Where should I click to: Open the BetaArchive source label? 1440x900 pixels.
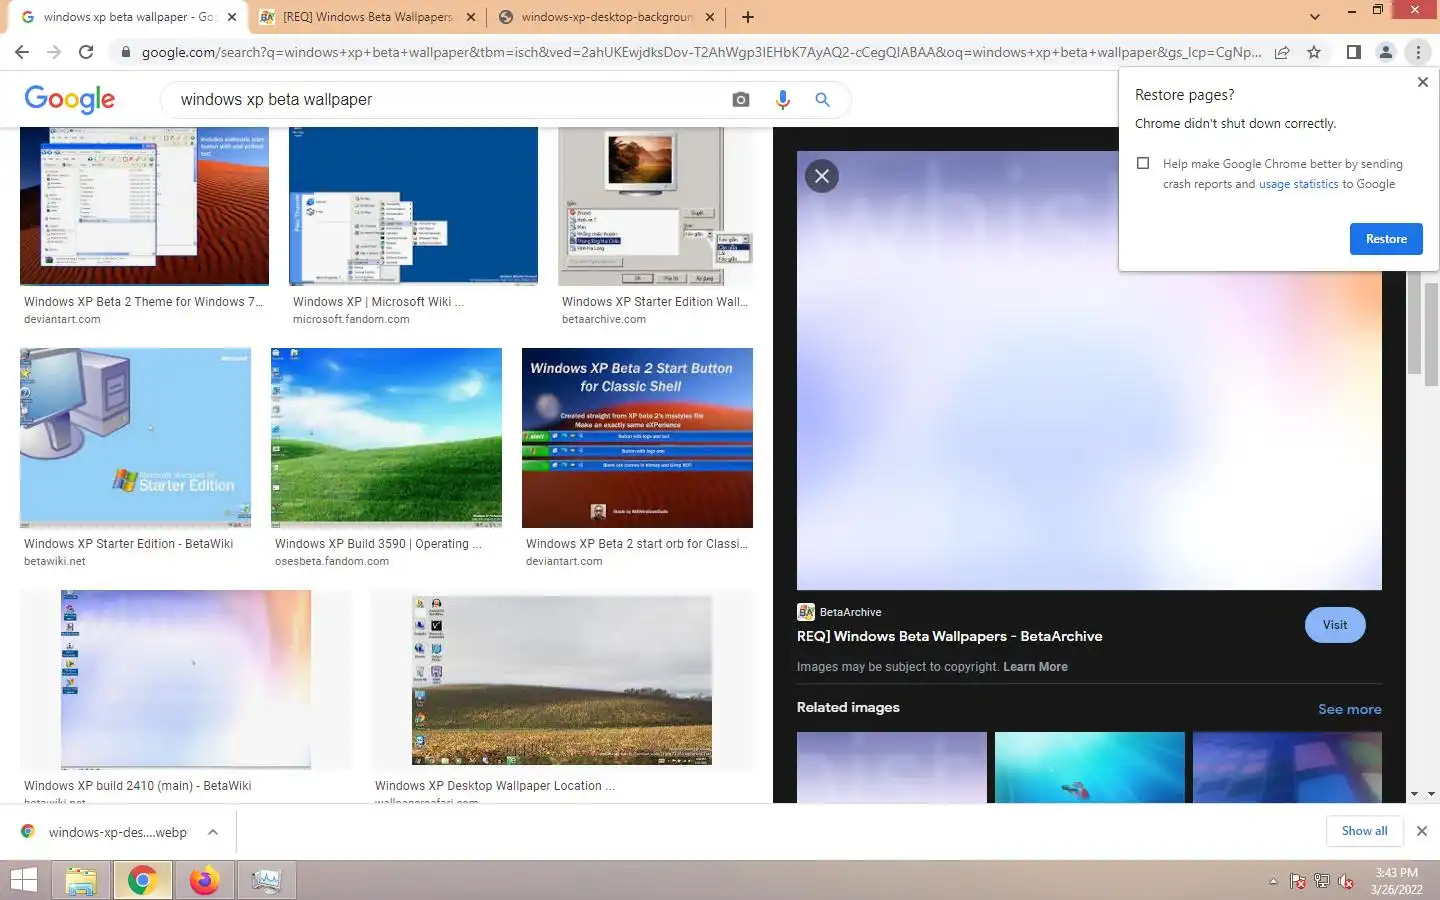(x=839, y=612)
